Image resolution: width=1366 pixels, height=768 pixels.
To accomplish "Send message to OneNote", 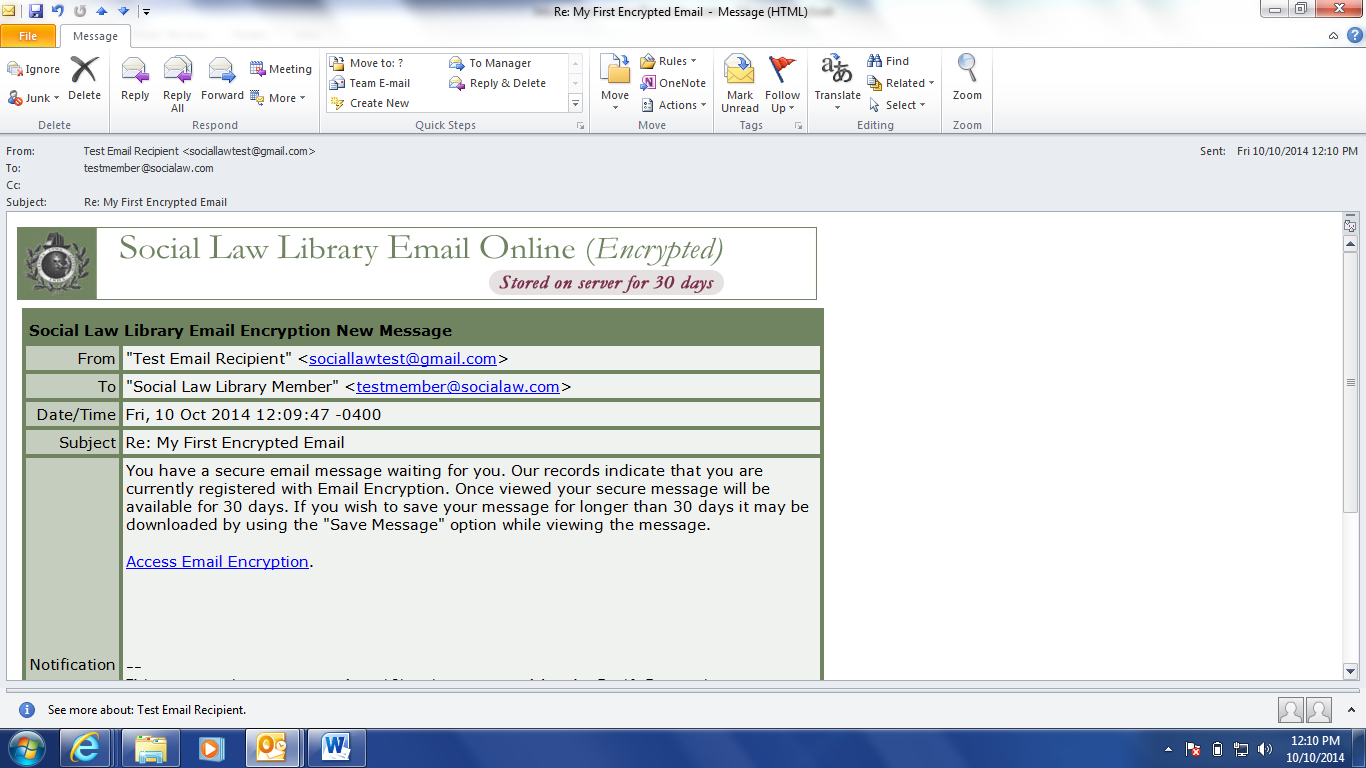I will [673, 83].
